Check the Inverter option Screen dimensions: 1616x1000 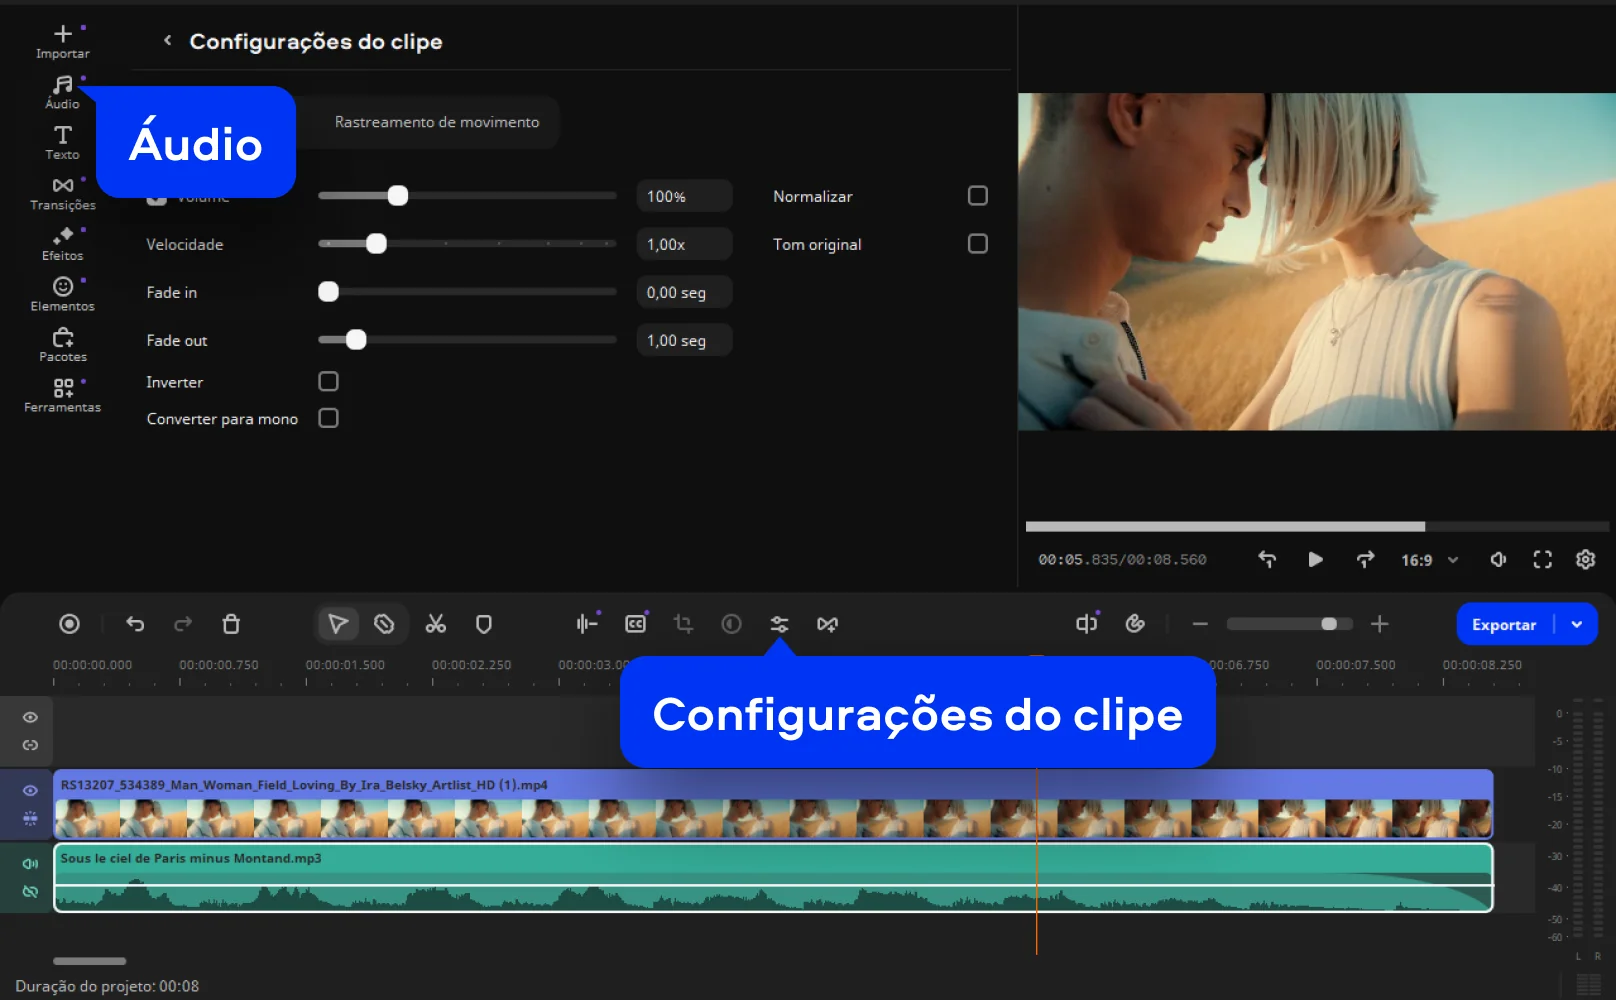point(328,382)
